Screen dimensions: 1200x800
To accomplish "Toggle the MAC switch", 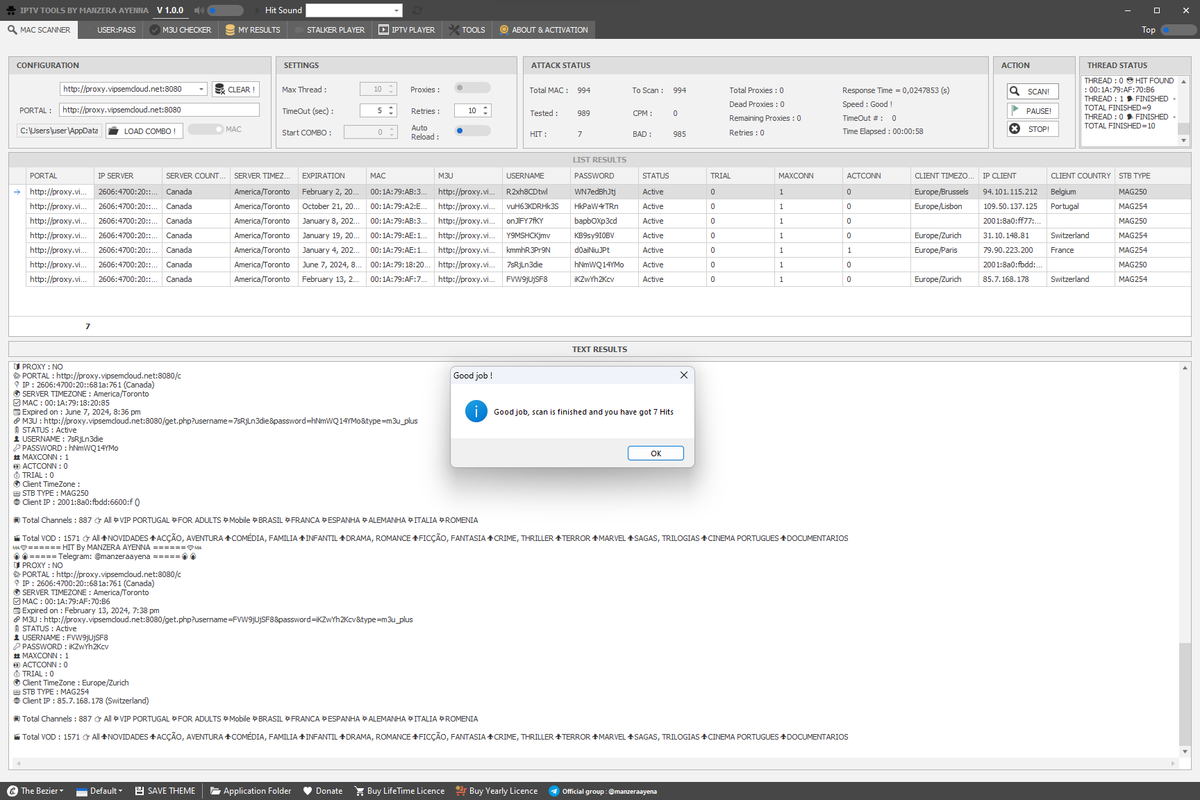I will (205, 129).
